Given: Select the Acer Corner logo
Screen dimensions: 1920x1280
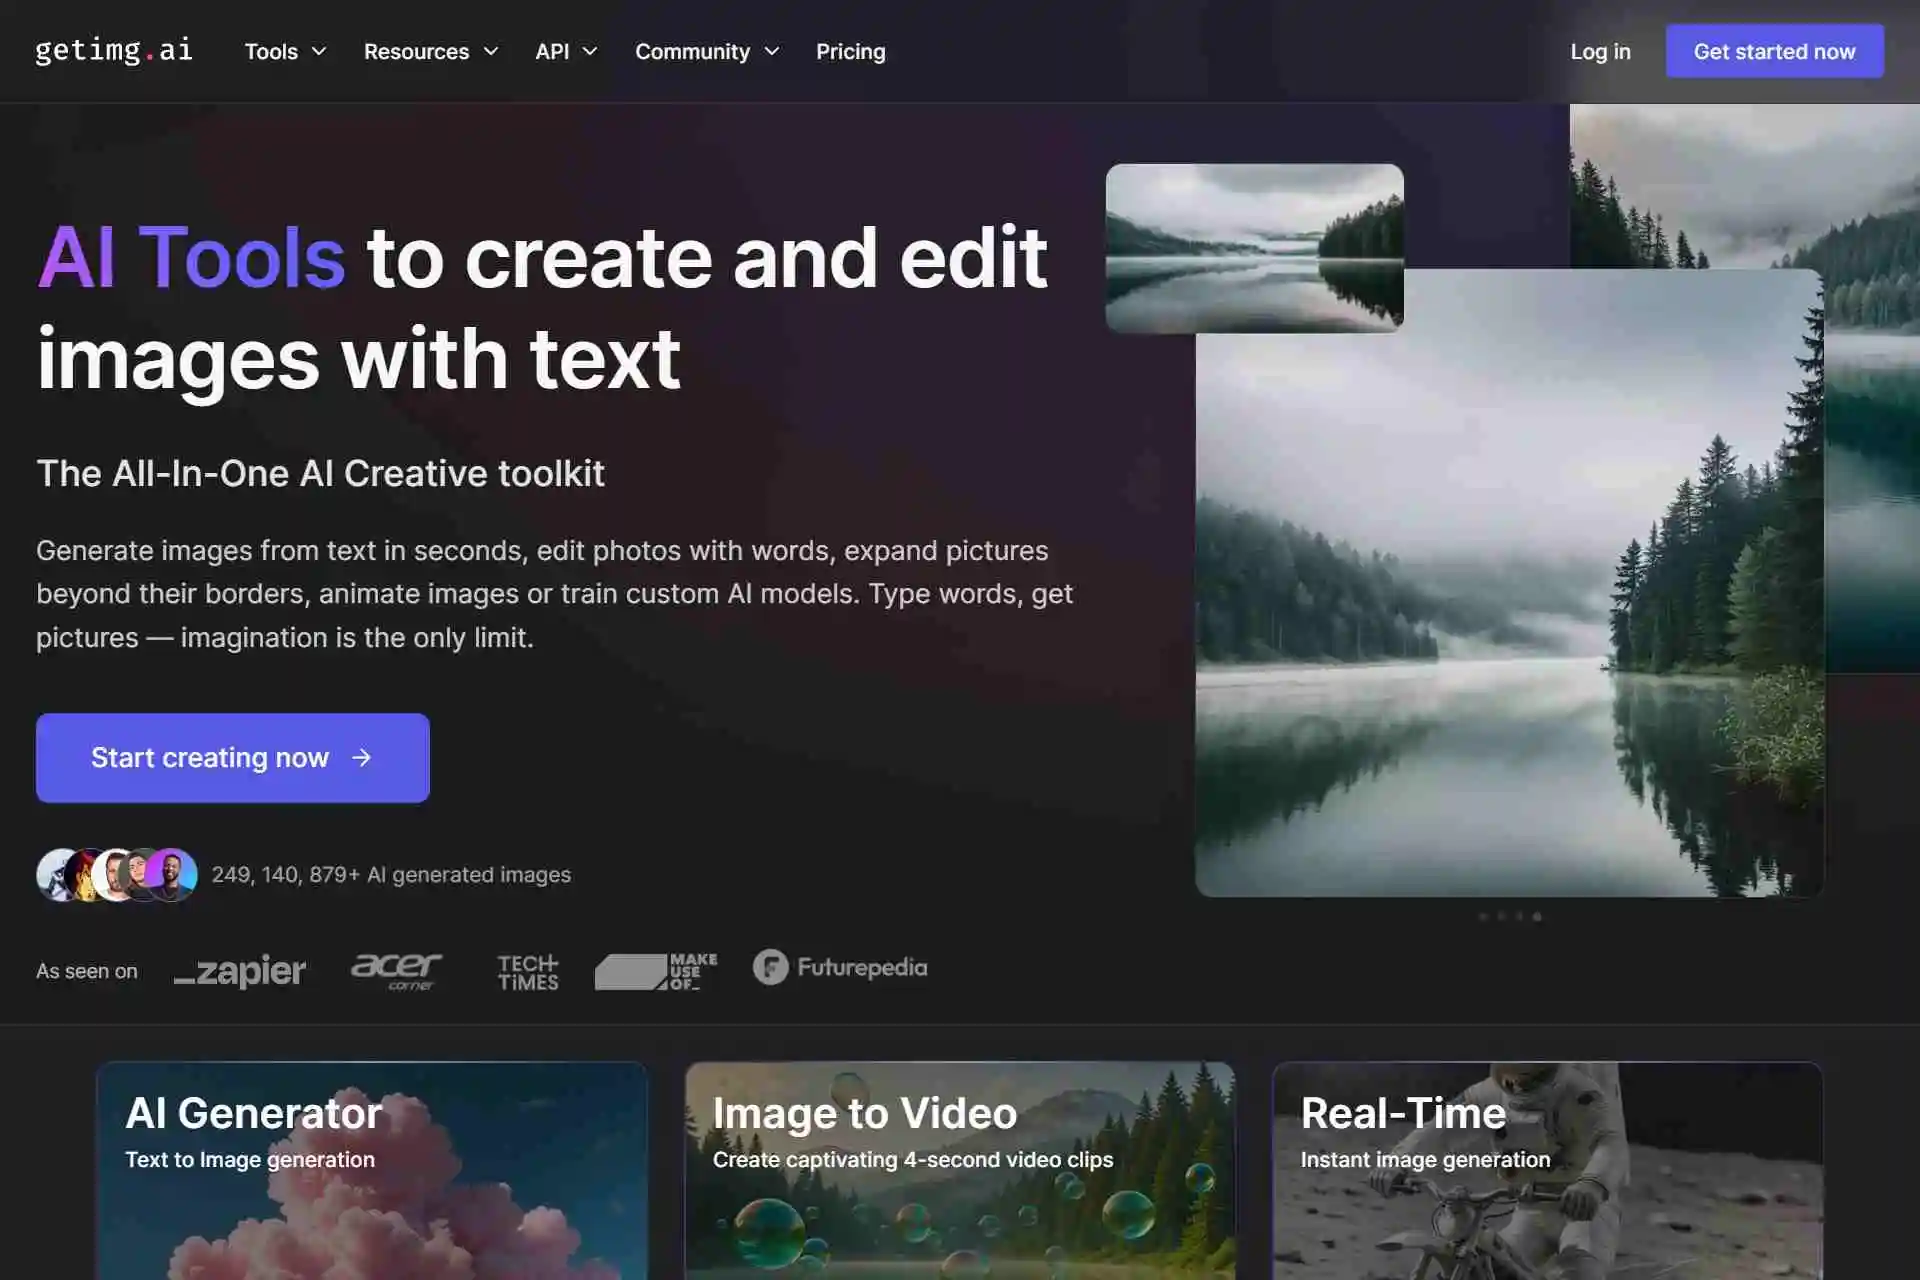Looking at the screenshot, I should 396,970.
